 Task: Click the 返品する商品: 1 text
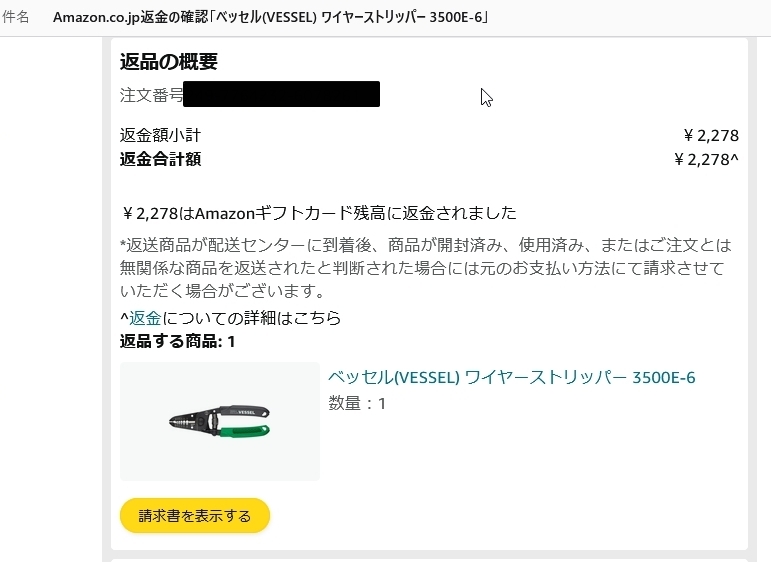click(177, 342)
